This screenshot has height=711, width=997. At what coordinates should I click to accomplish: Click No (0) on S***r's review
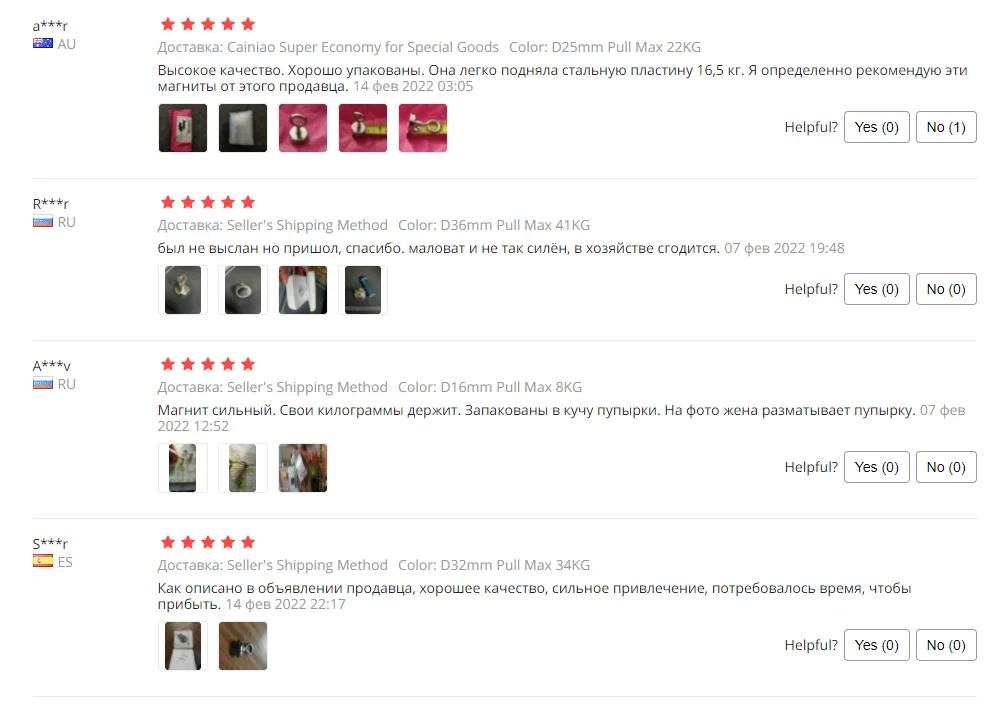(945, 645)
